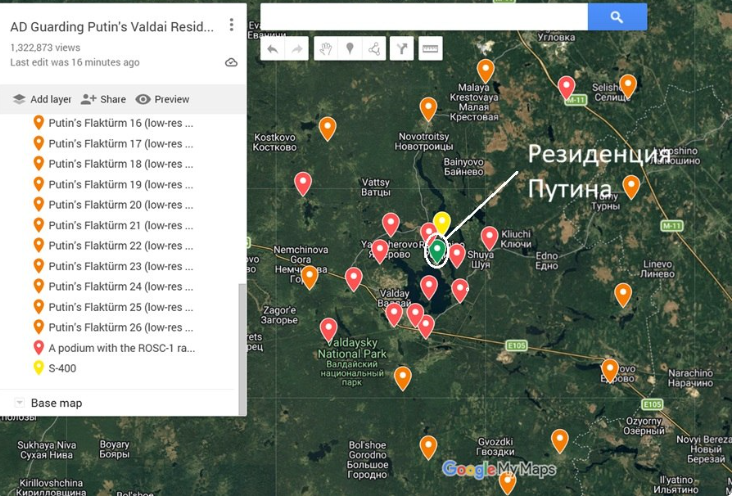Select the hand pan tool

click(x=326, y=49)
